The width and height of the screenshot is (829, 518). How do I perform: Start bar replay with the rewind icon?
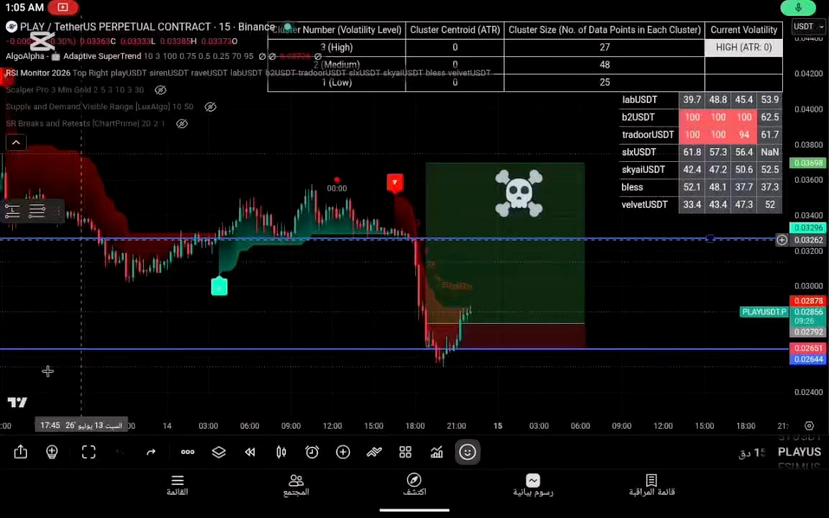[x=250, y=452]
